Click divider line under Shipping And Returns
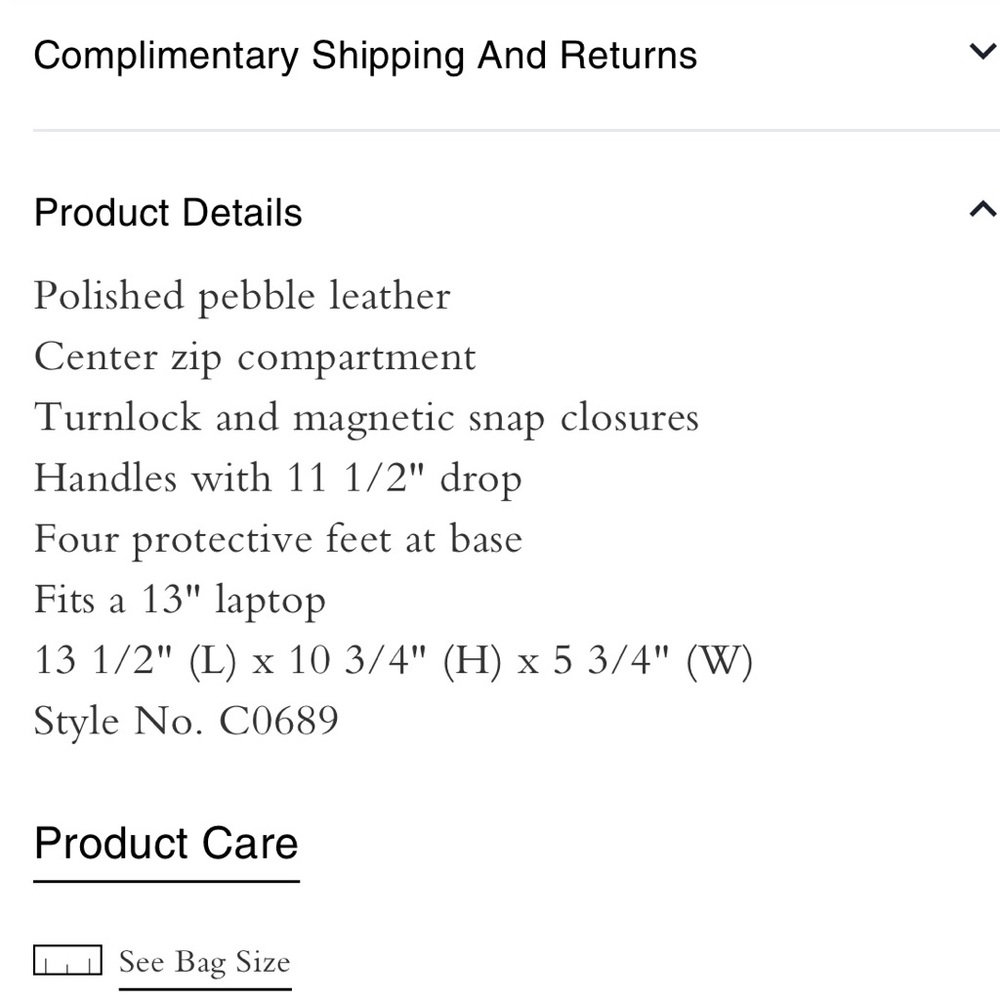Viewport: 1000px width, 1000px height. tap(517, 130)
